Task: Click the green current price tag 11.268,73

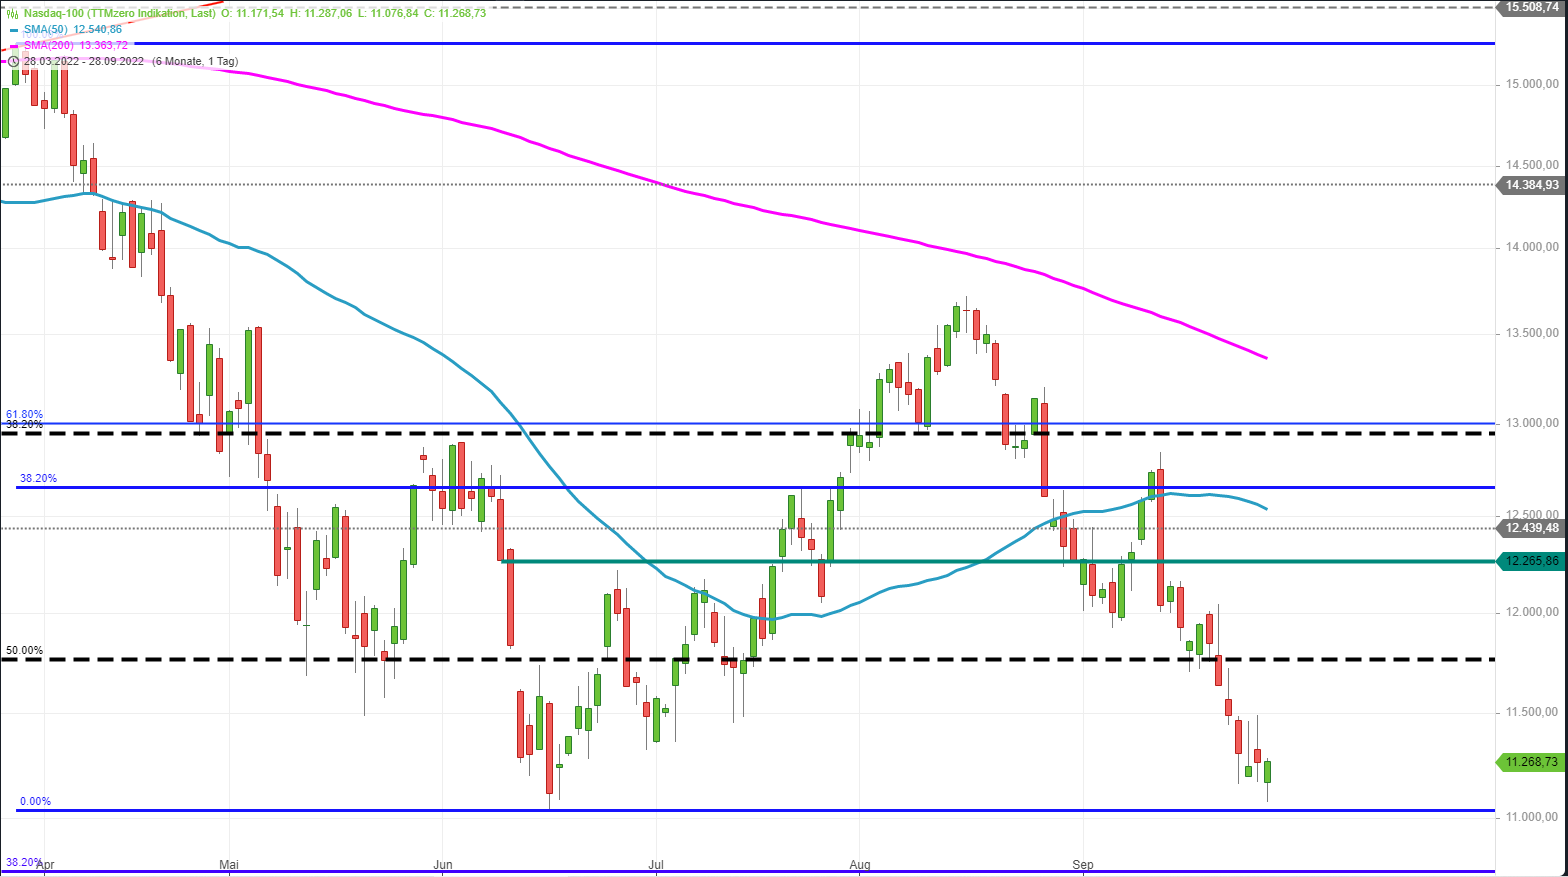Action: 1531,762
